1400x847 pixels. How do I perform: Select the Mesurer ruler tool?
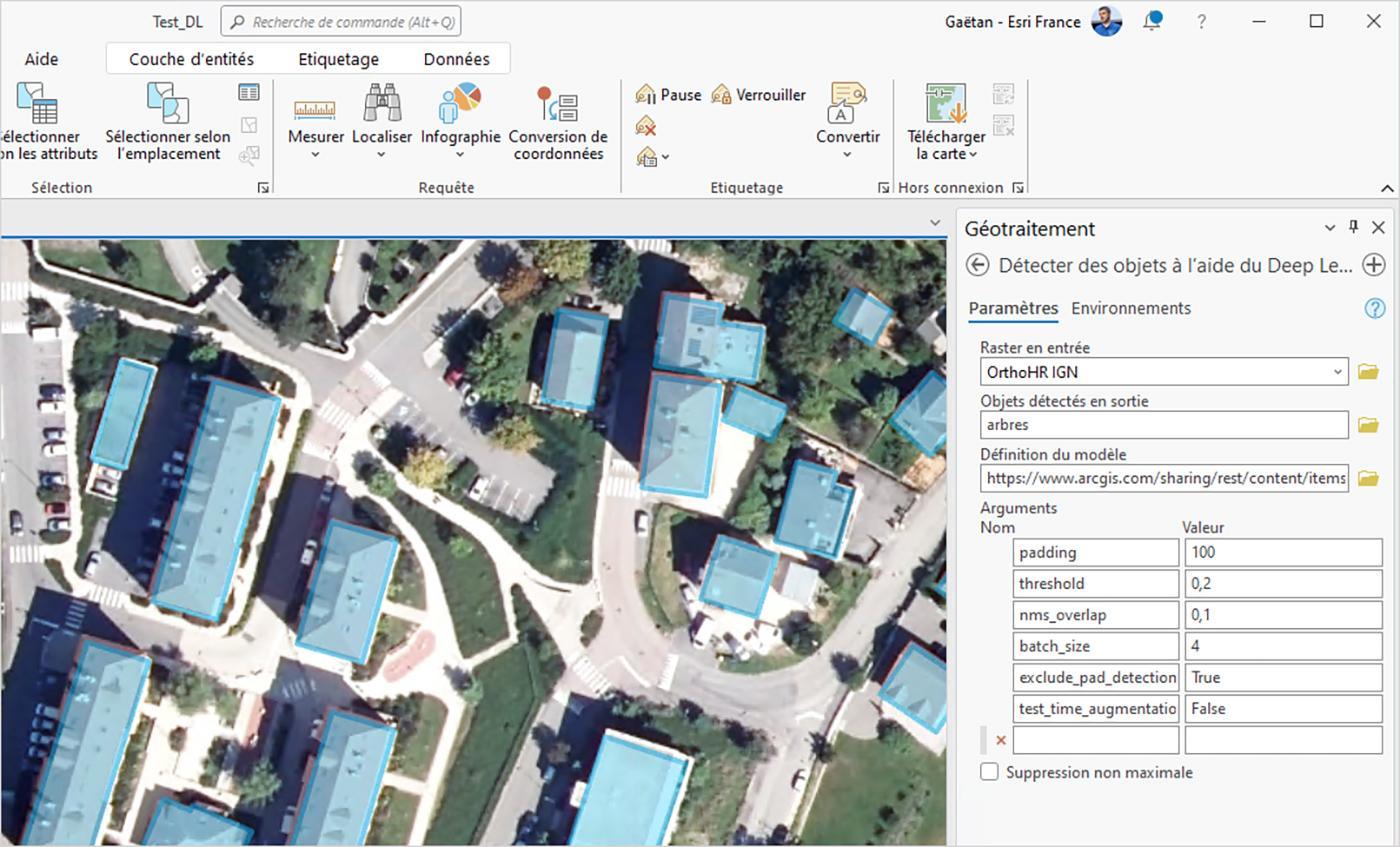coord(316,121)
